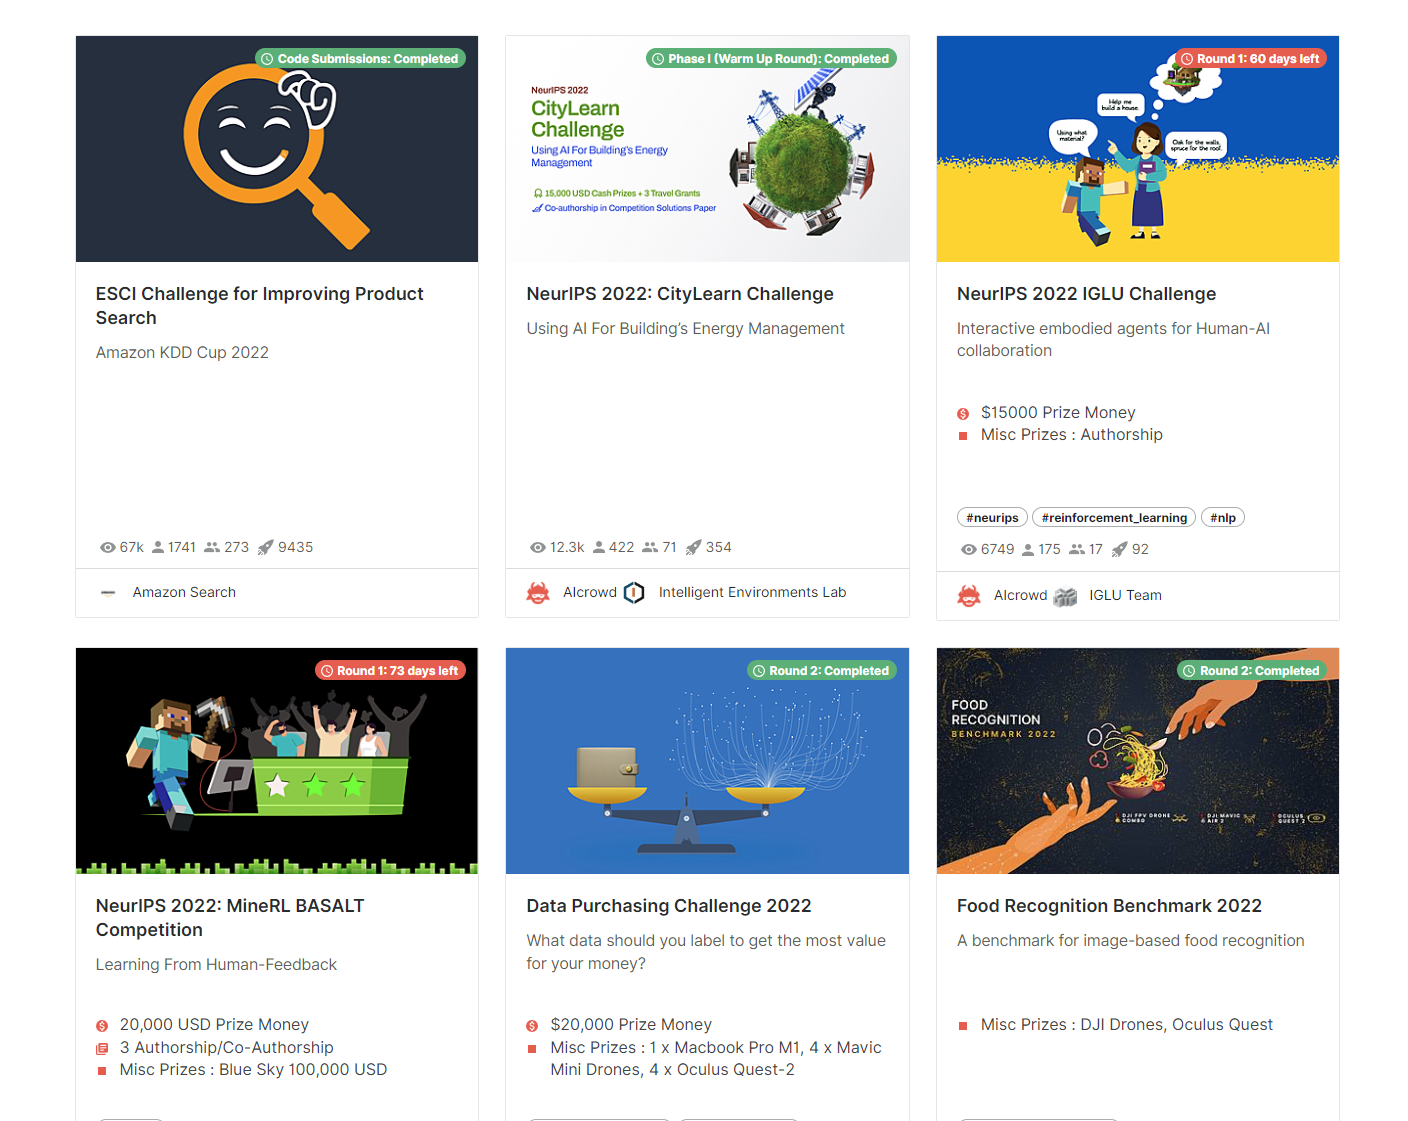
Task: Select the #neurips tag
Action: pyautogui.click(x=992, y=518)
